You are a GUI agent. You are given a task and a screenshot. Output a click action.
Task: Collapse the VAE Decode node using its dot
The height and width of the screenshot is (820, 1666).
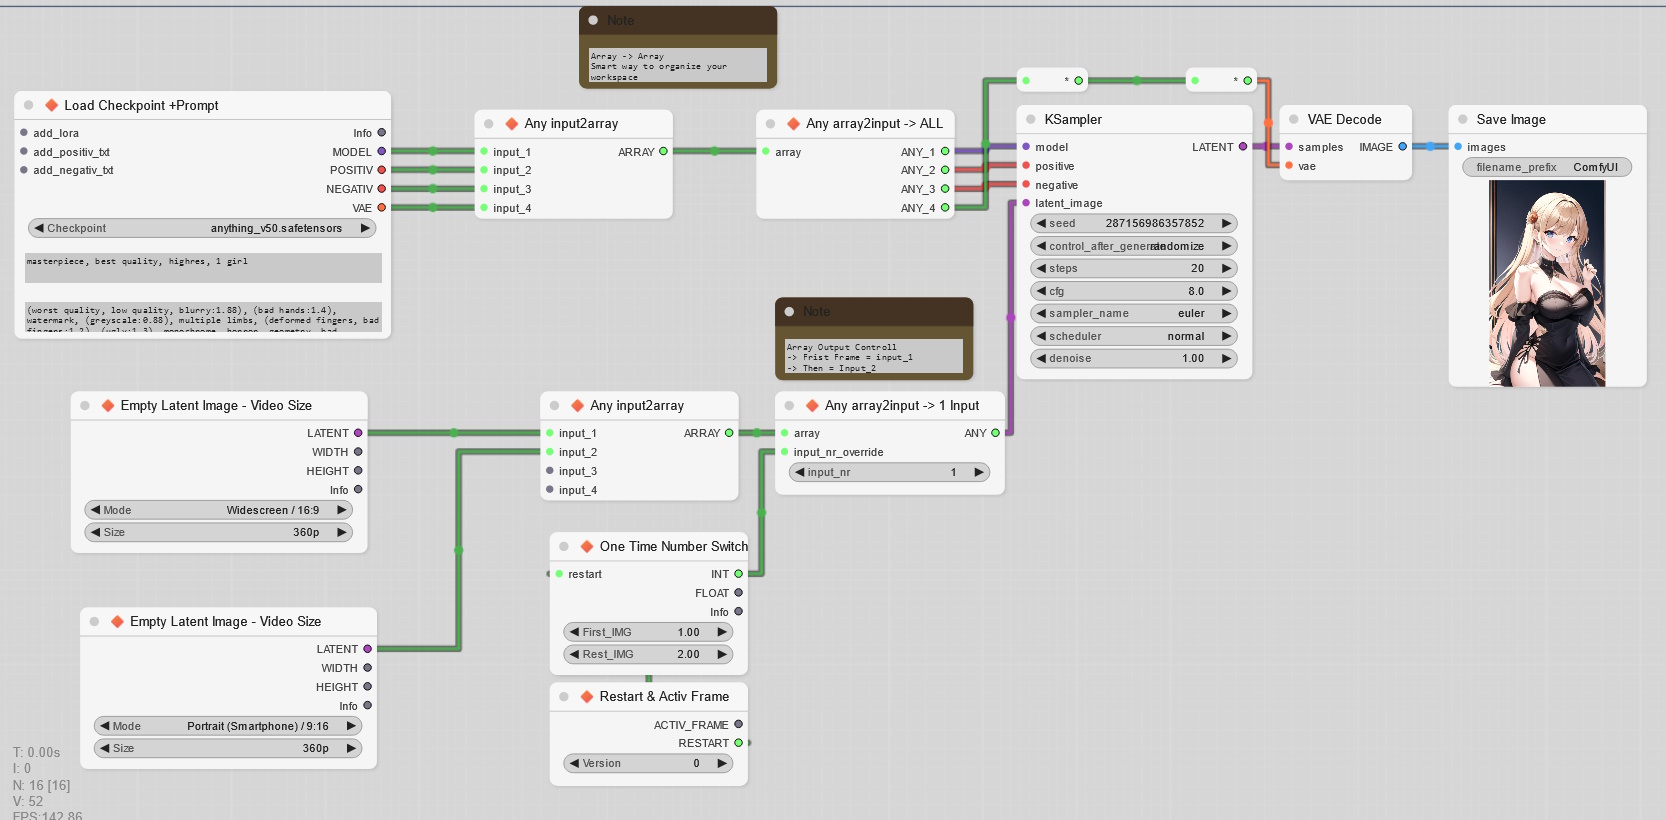click(1294, 119)
